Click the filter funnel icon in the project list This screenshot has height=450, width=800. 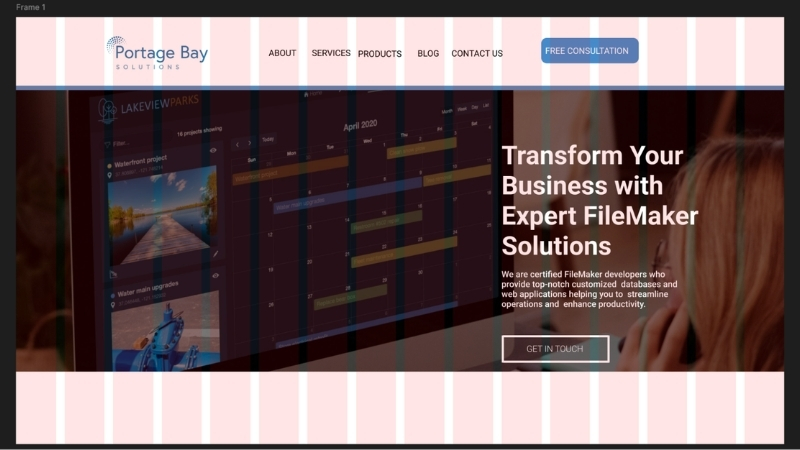click(x=108, y=143)
